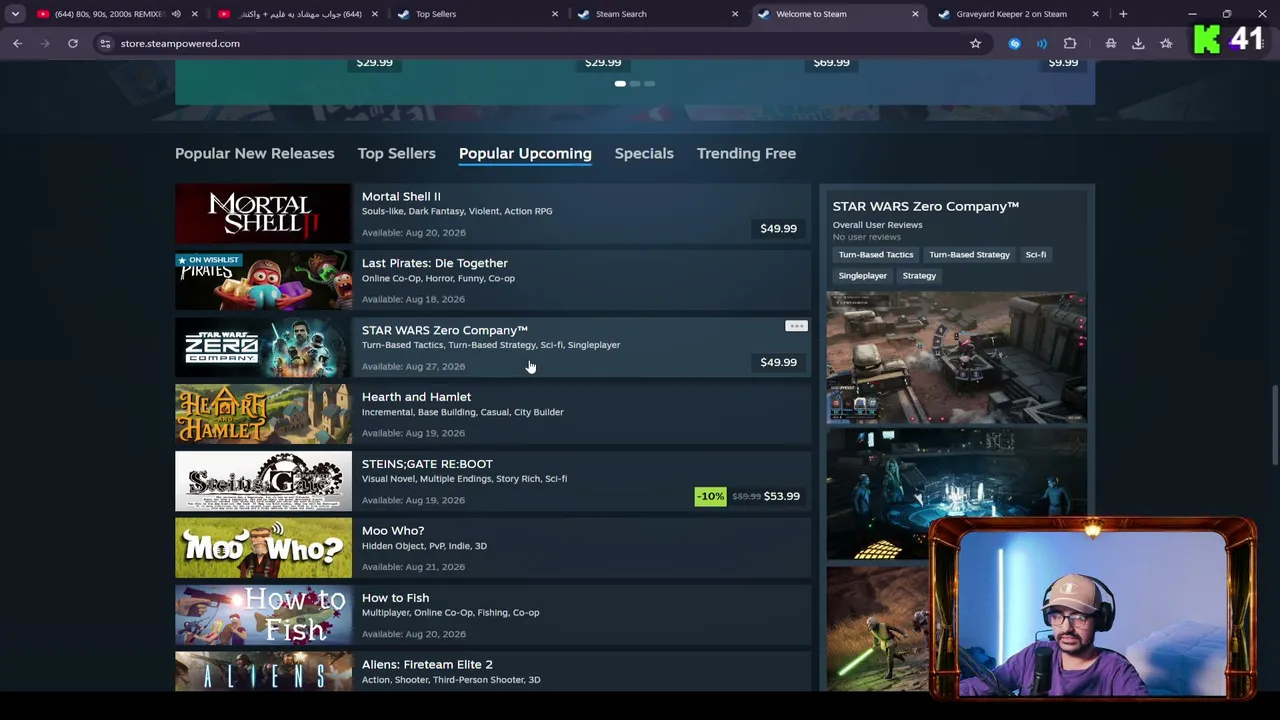The width and height of the screenshot is (1280, 720).
Task: Click the ON WISHLIST badge on Last Pirates
Action: (x=208, y=260)
